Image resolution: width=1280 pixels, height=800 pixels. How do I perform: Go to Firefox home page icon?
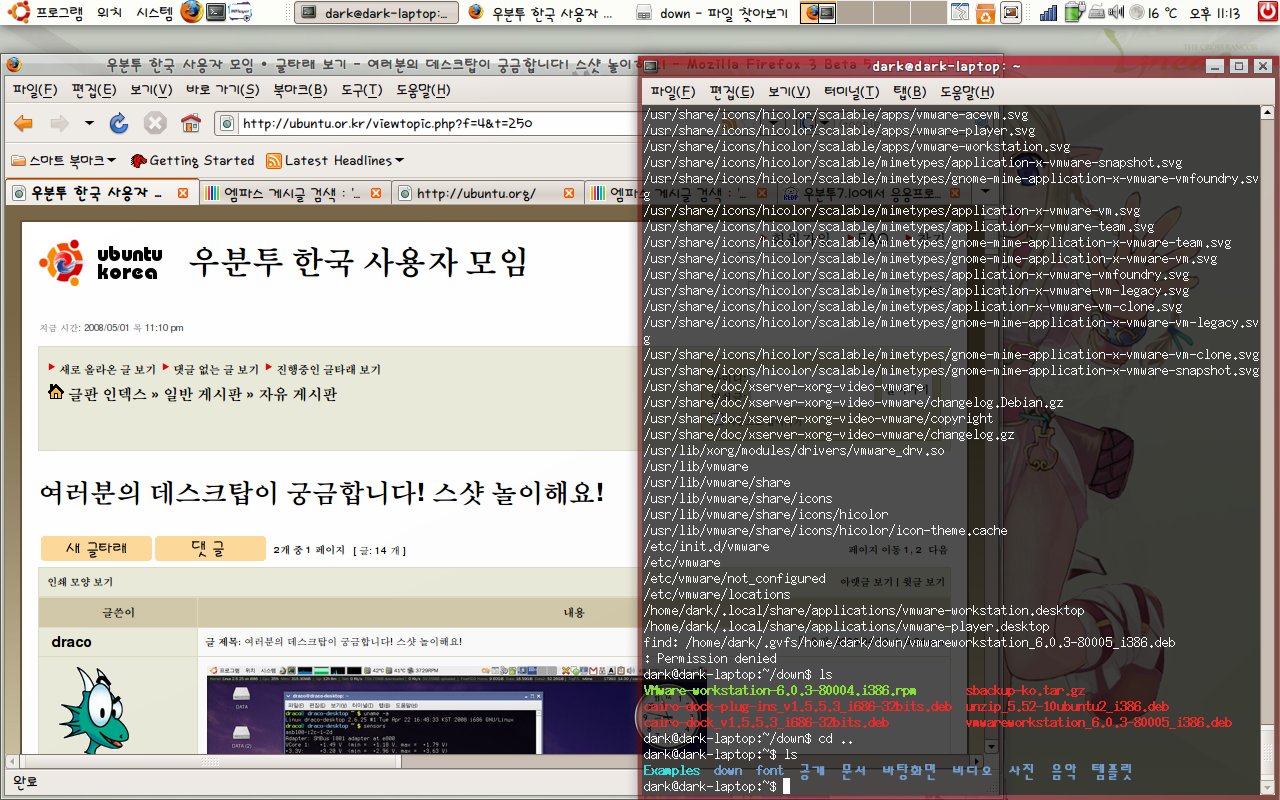(x=190, y=124)
